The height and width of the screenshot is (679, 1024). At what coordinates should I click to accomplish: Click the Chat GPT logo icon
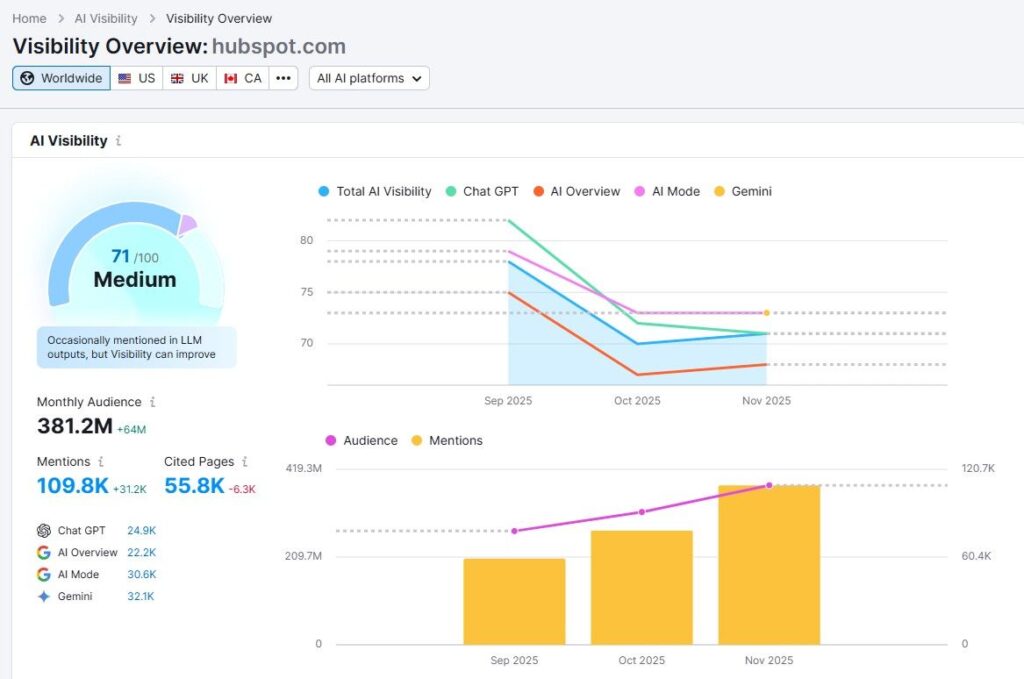[44, 531]
